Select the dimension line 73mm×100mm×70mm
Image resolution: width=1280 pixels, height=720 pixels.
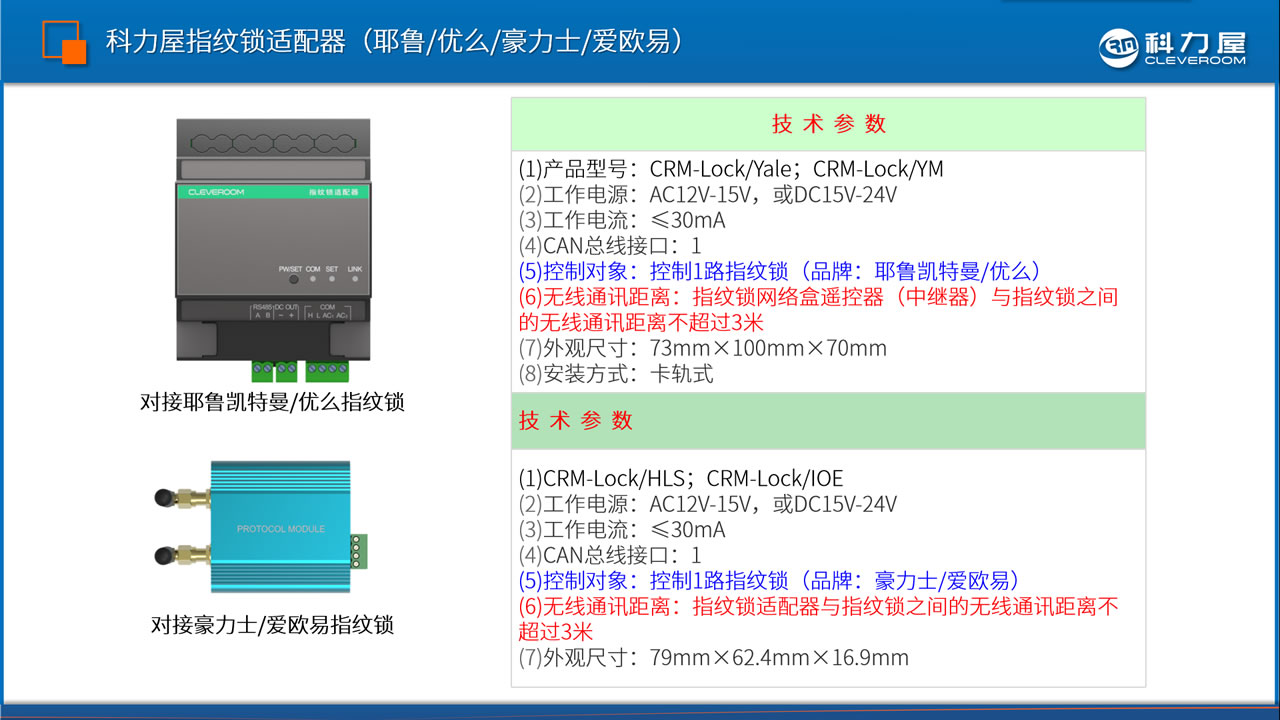point(703,348)
